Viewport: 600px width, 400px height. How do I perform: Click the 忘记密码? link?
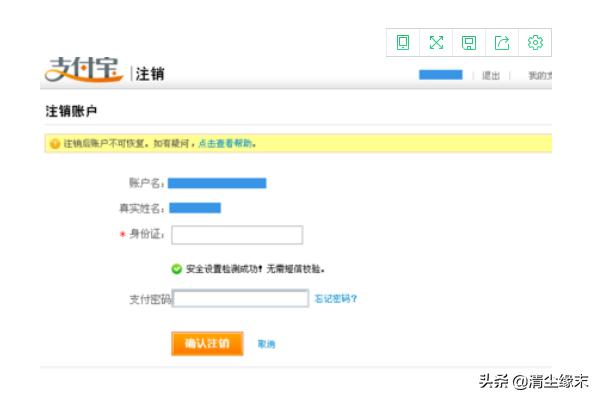(x=336, y=299)
